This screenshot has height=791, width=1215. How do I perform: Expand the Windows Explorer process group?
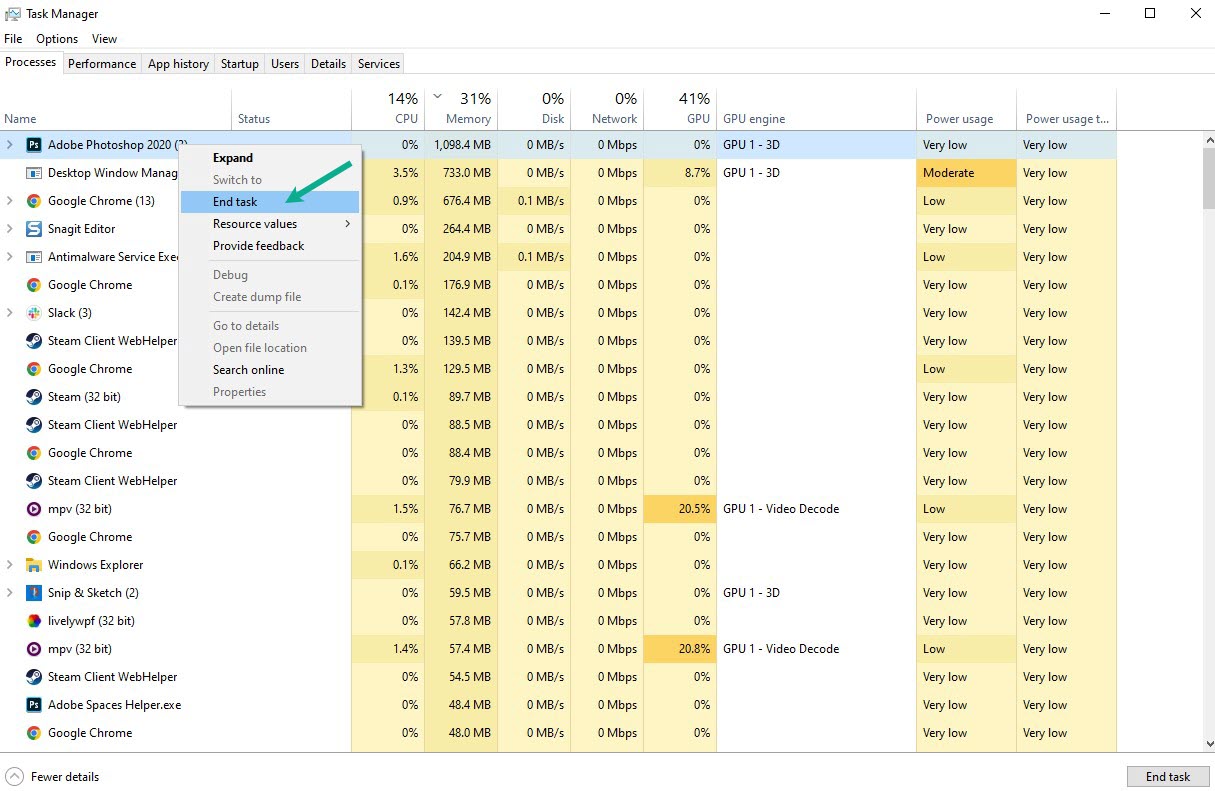[x=10, y=565]
